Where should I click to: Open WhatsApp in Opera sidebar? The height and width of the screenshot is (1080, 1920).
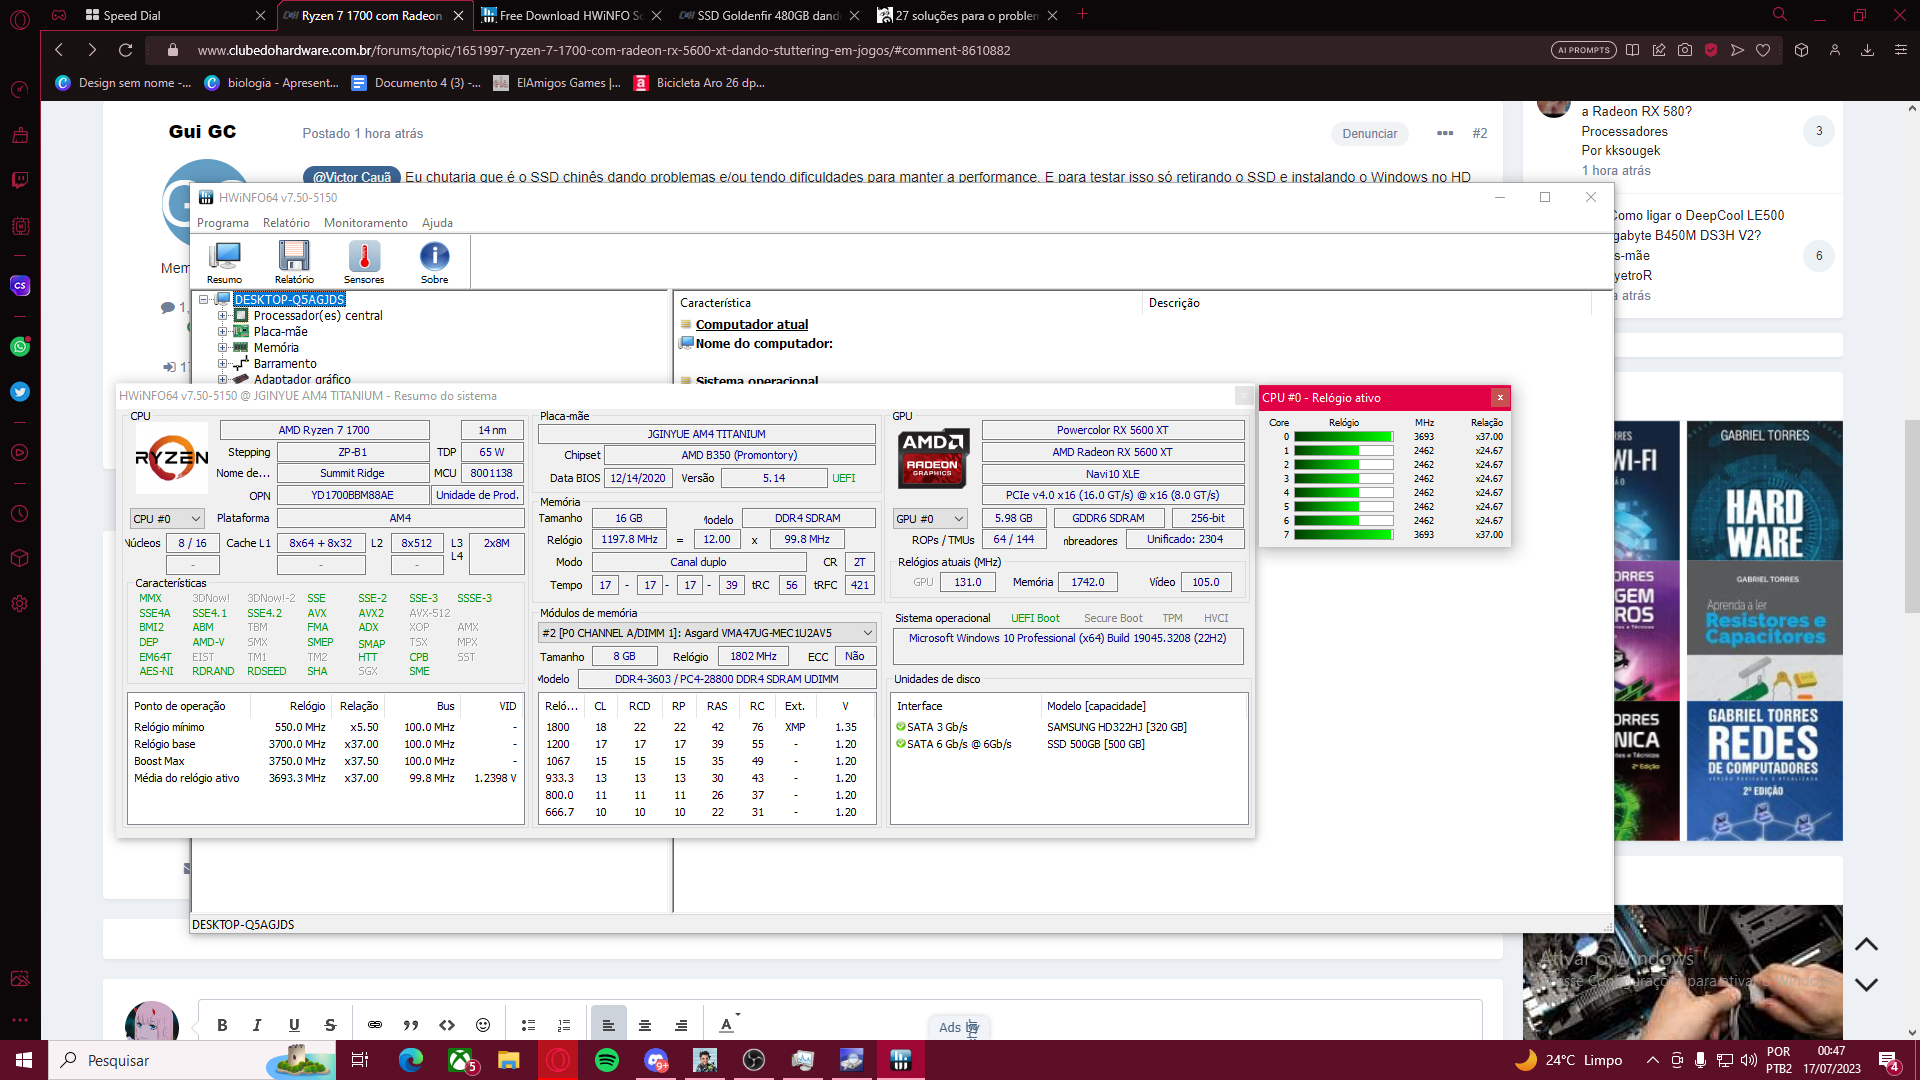click(x=20, y=347)
